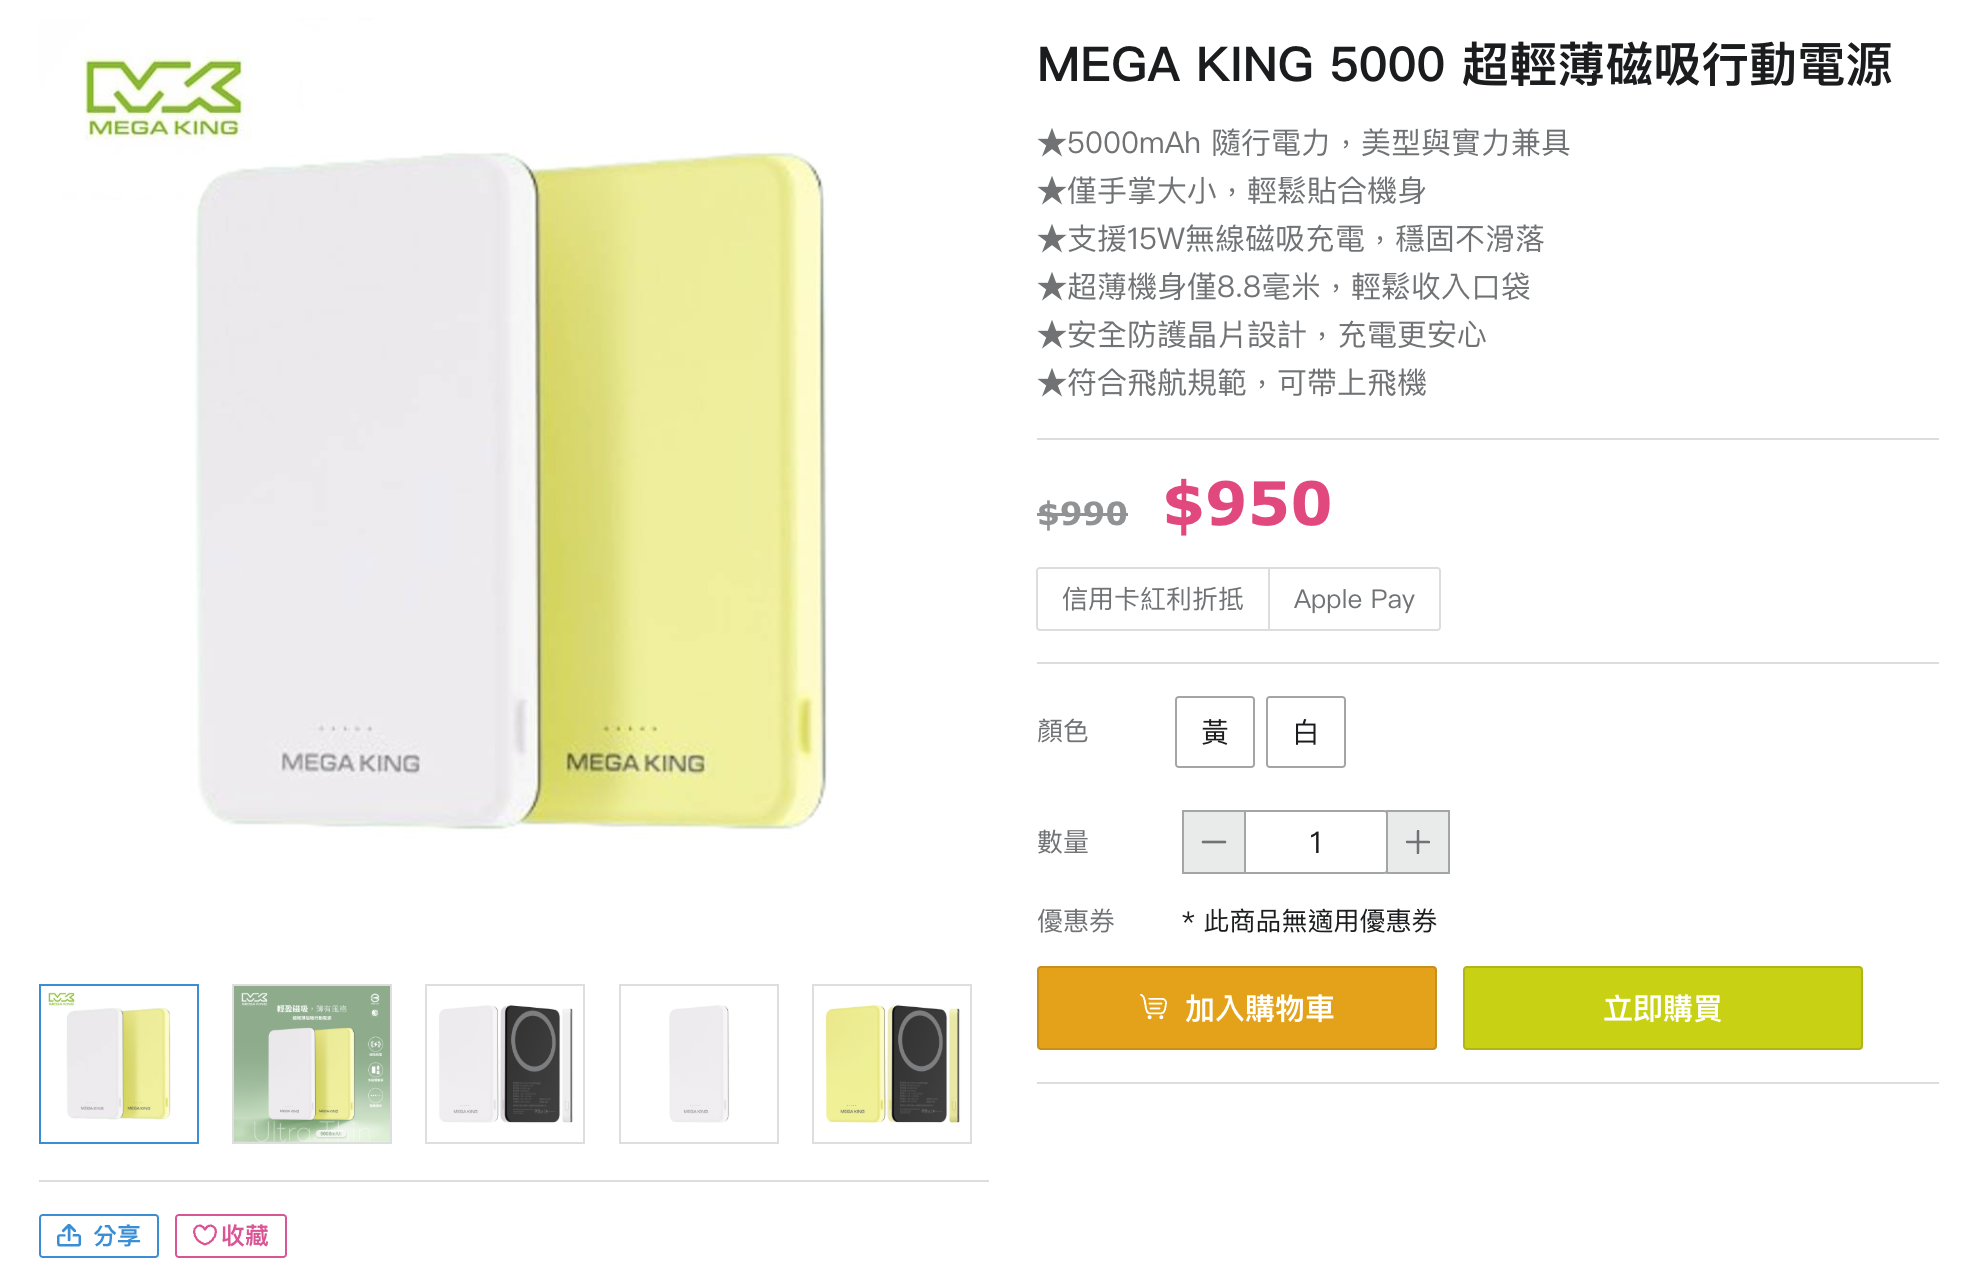The width and height of the screenshot is (1980, 1280).
Task: Open the green promotional poster thumbnail
Action: coord(312,1064)
